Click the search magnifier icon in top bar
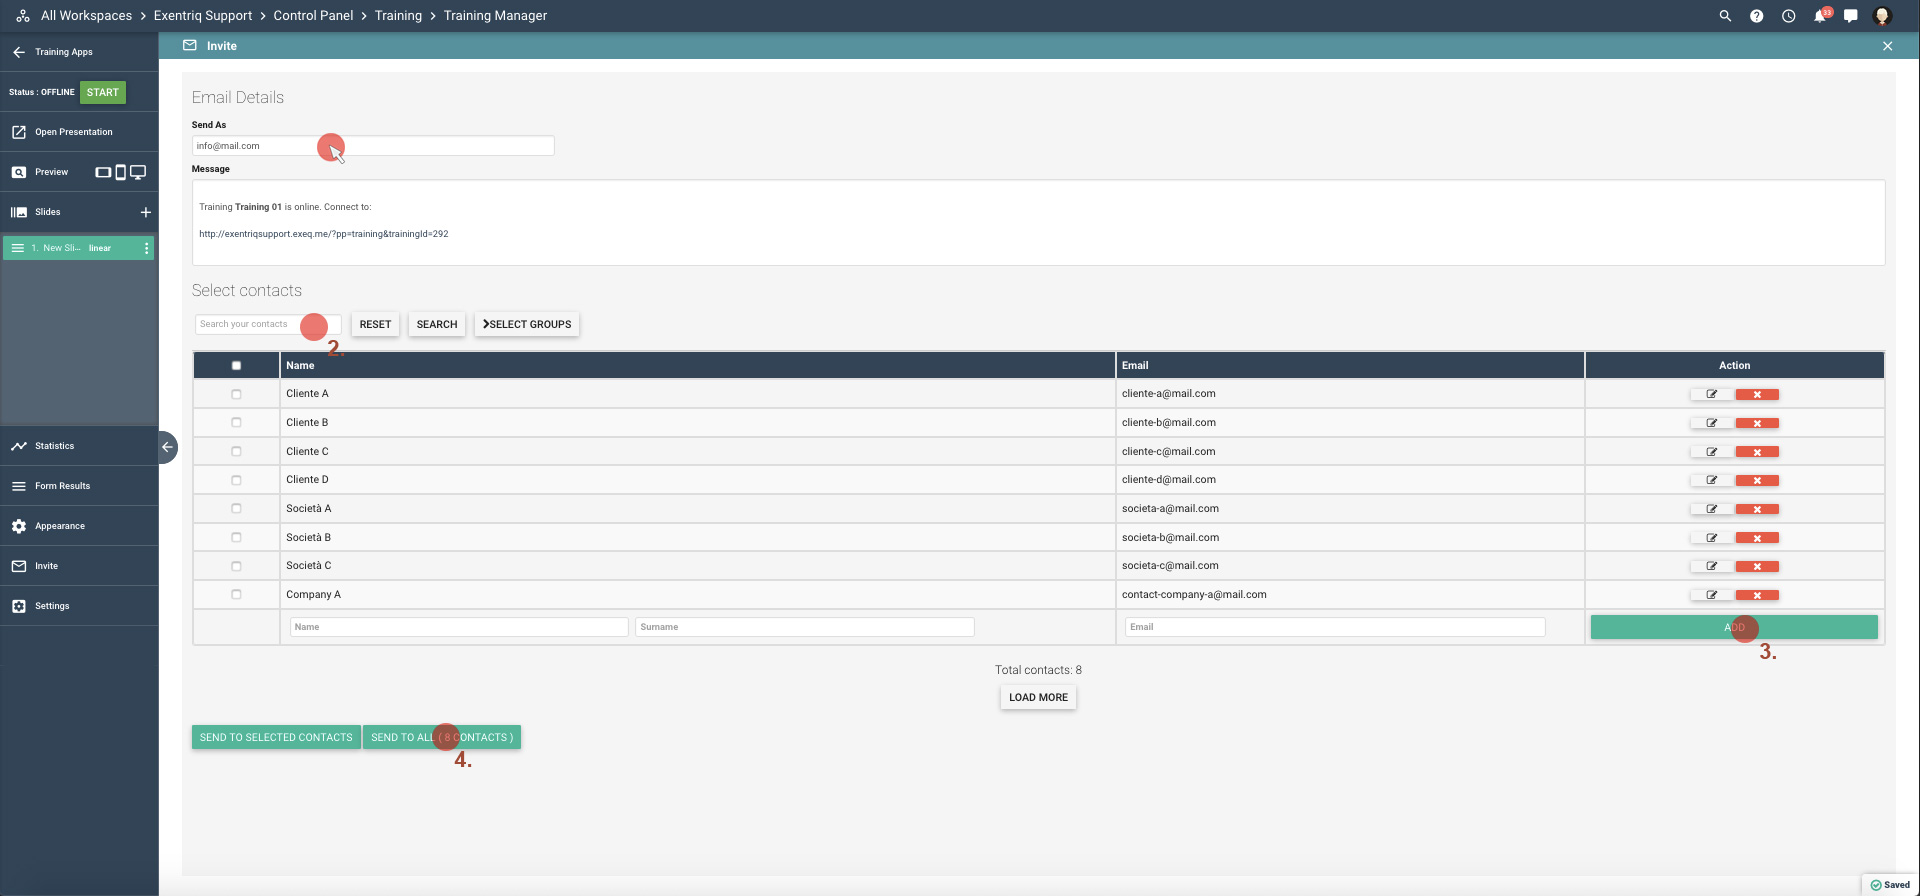The image size is (1920, 896). (x=1725, y=16)
